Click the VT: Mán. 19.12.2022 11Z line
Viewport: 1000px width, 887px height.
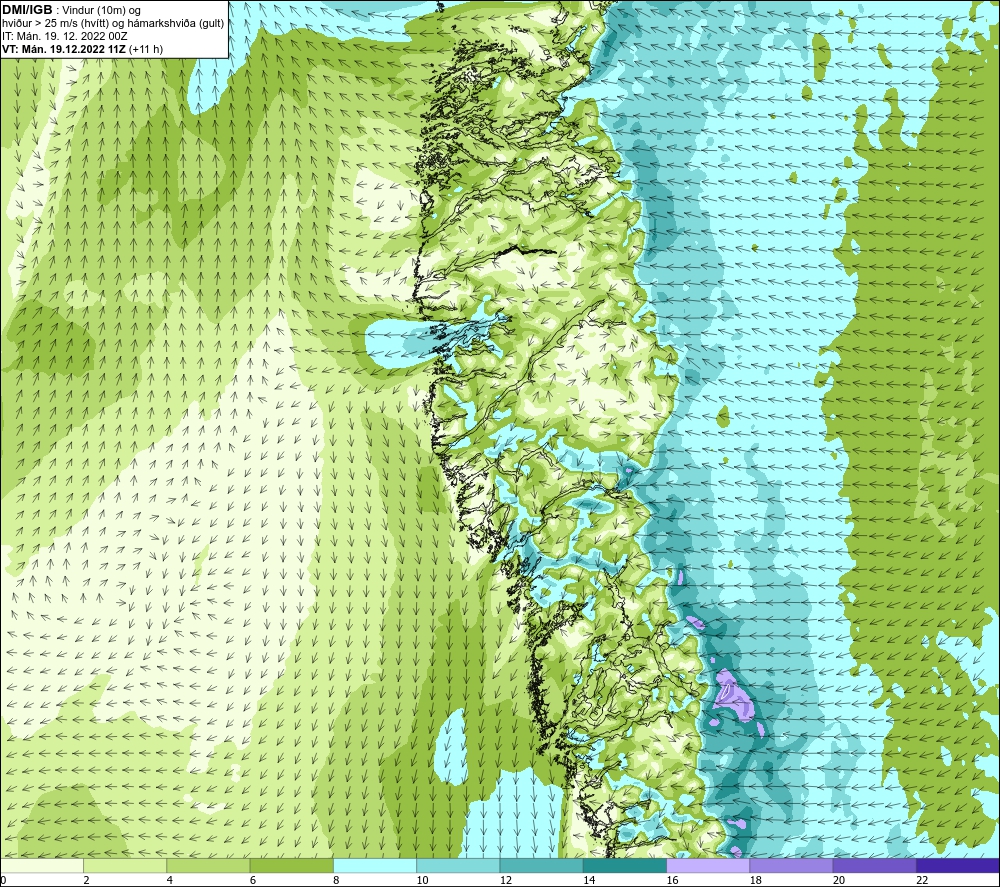(x=64, y=49)
